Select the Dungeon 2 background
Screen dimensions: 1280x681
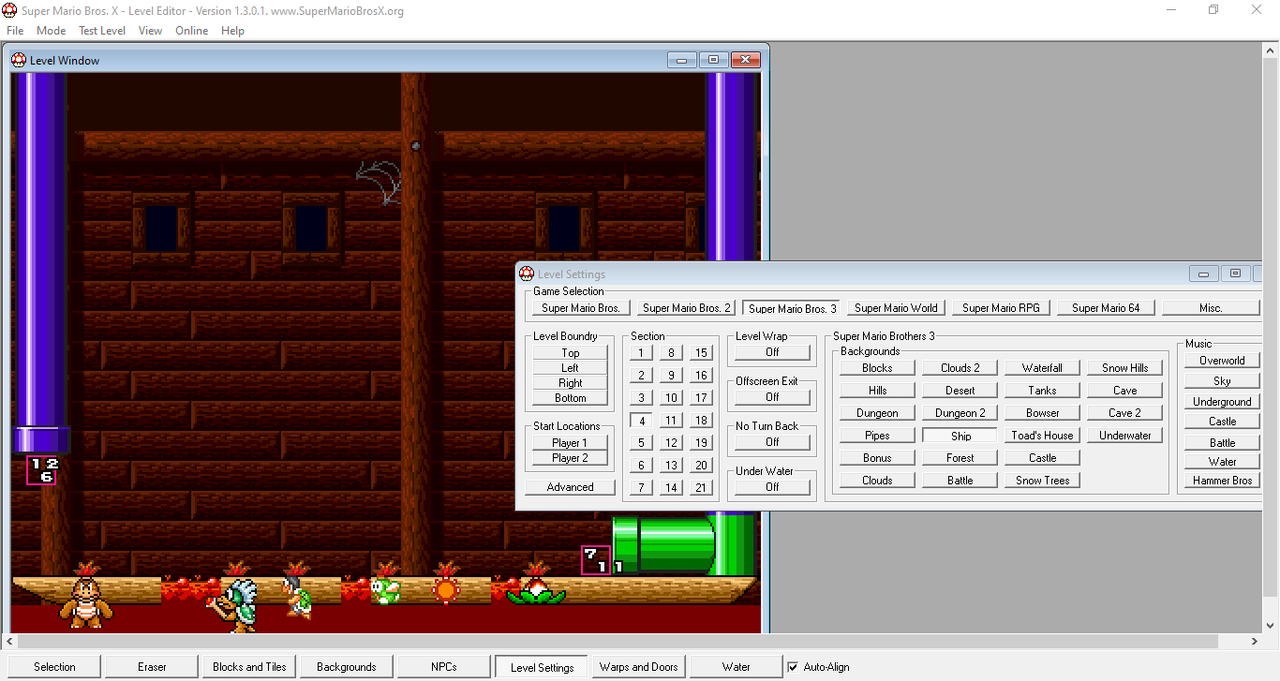pos(960,413)
